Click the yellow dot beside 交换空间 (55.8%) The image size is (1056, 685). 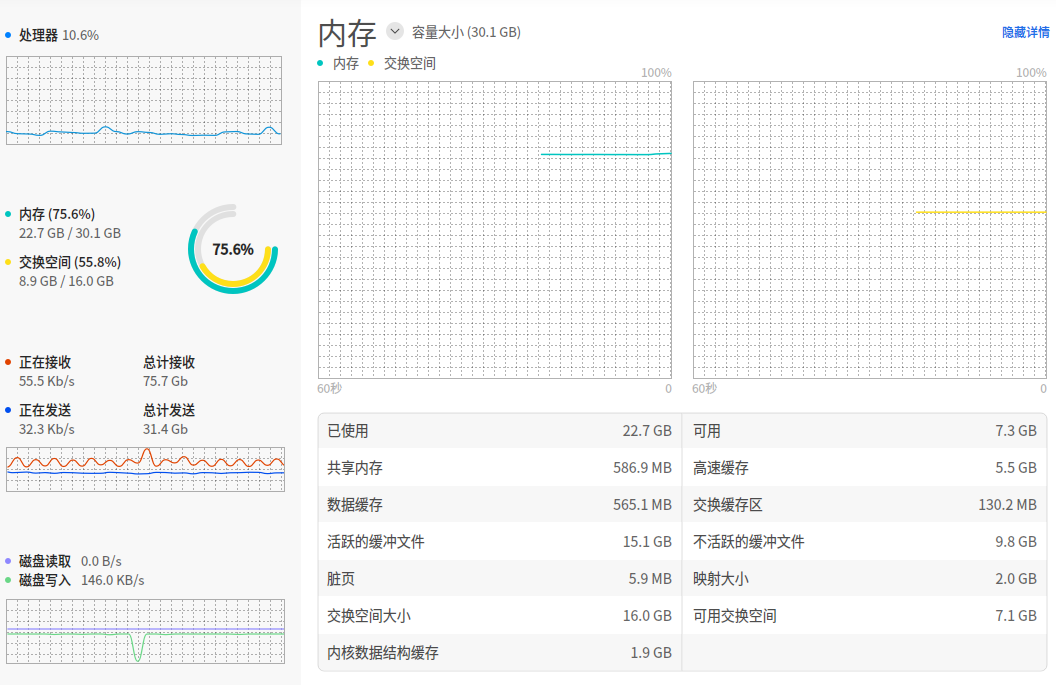click(x=8, y=262)
